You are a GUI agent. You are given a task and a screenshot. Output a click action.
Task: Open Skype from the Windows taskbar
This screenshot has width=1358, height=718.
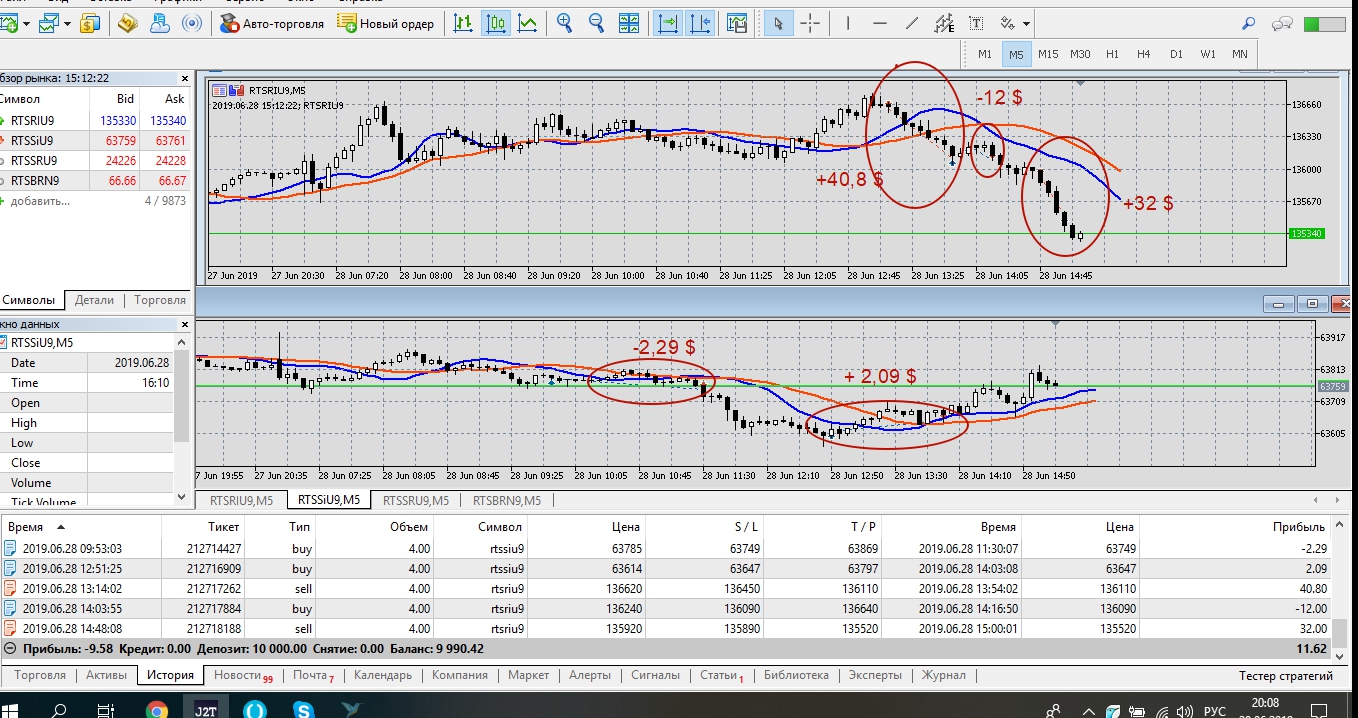[x=303, y=710]
